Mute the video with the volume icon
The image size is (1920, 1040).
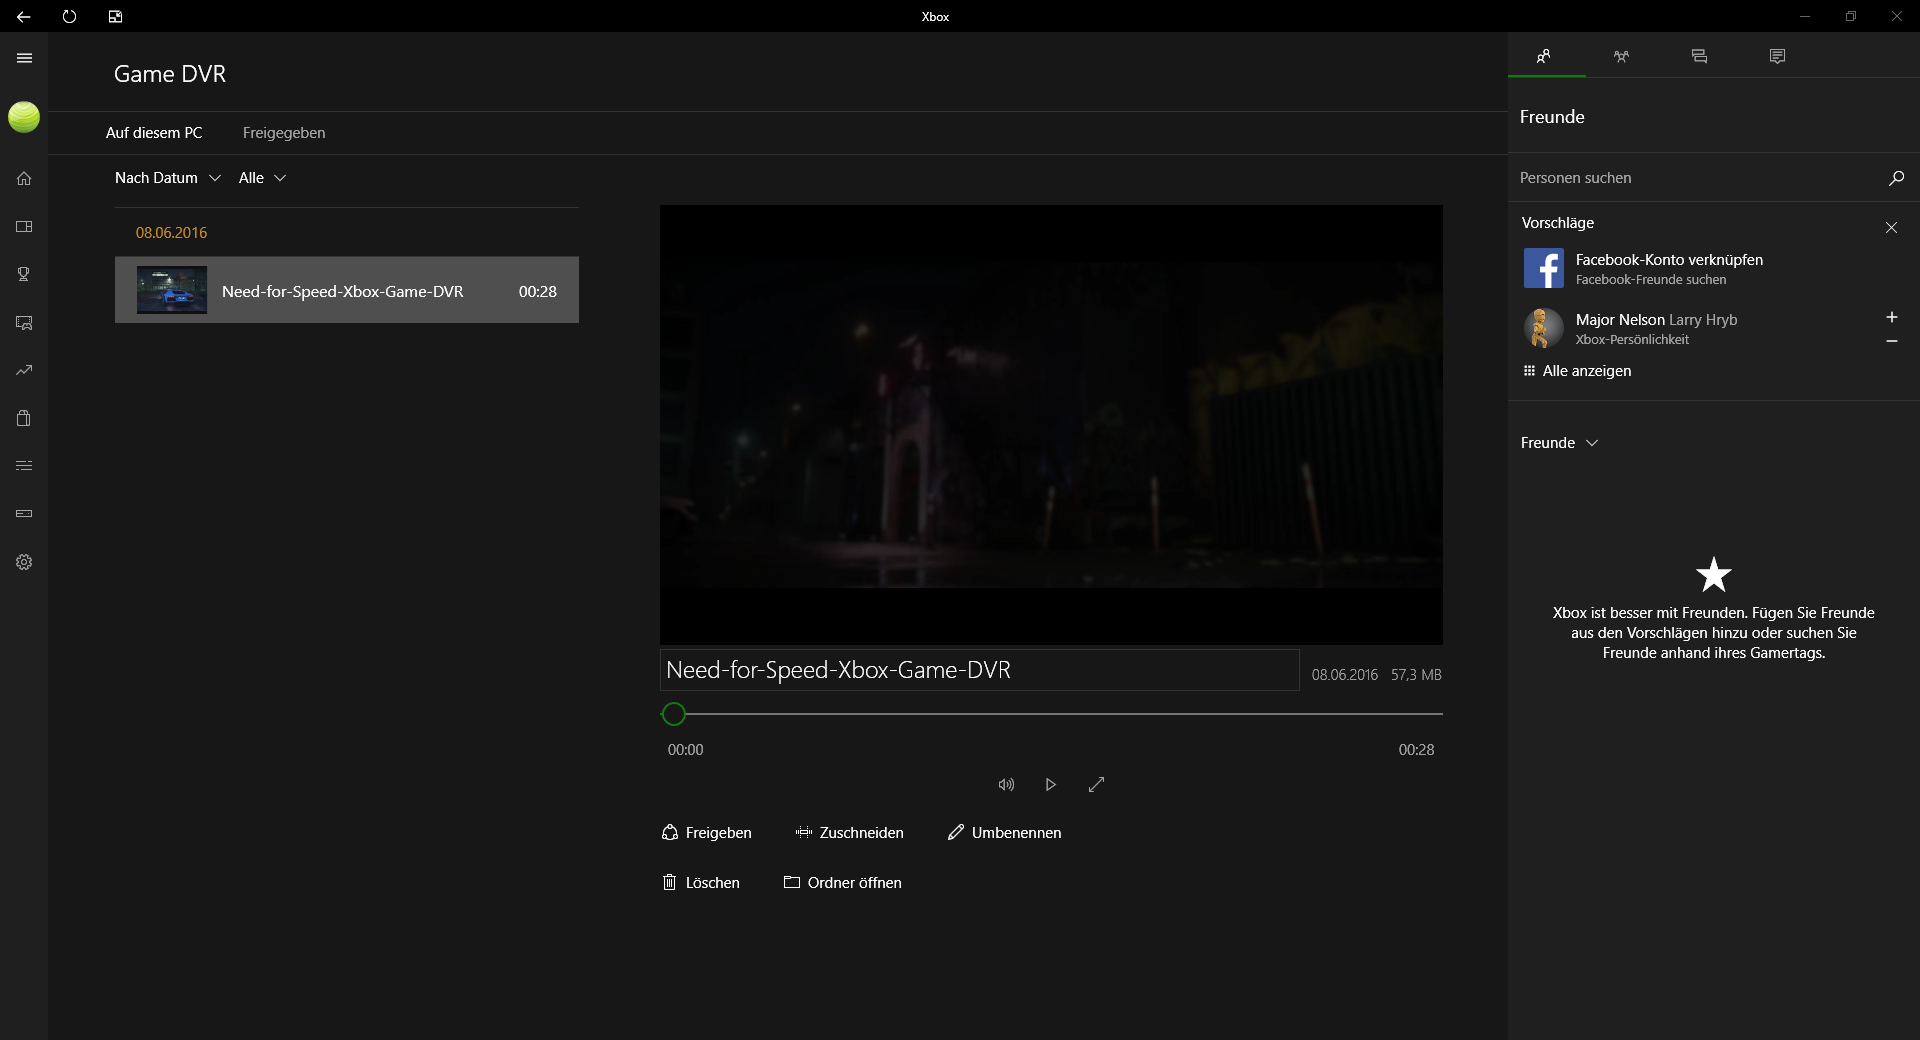pyautogui.click(x=1006, y=785)
